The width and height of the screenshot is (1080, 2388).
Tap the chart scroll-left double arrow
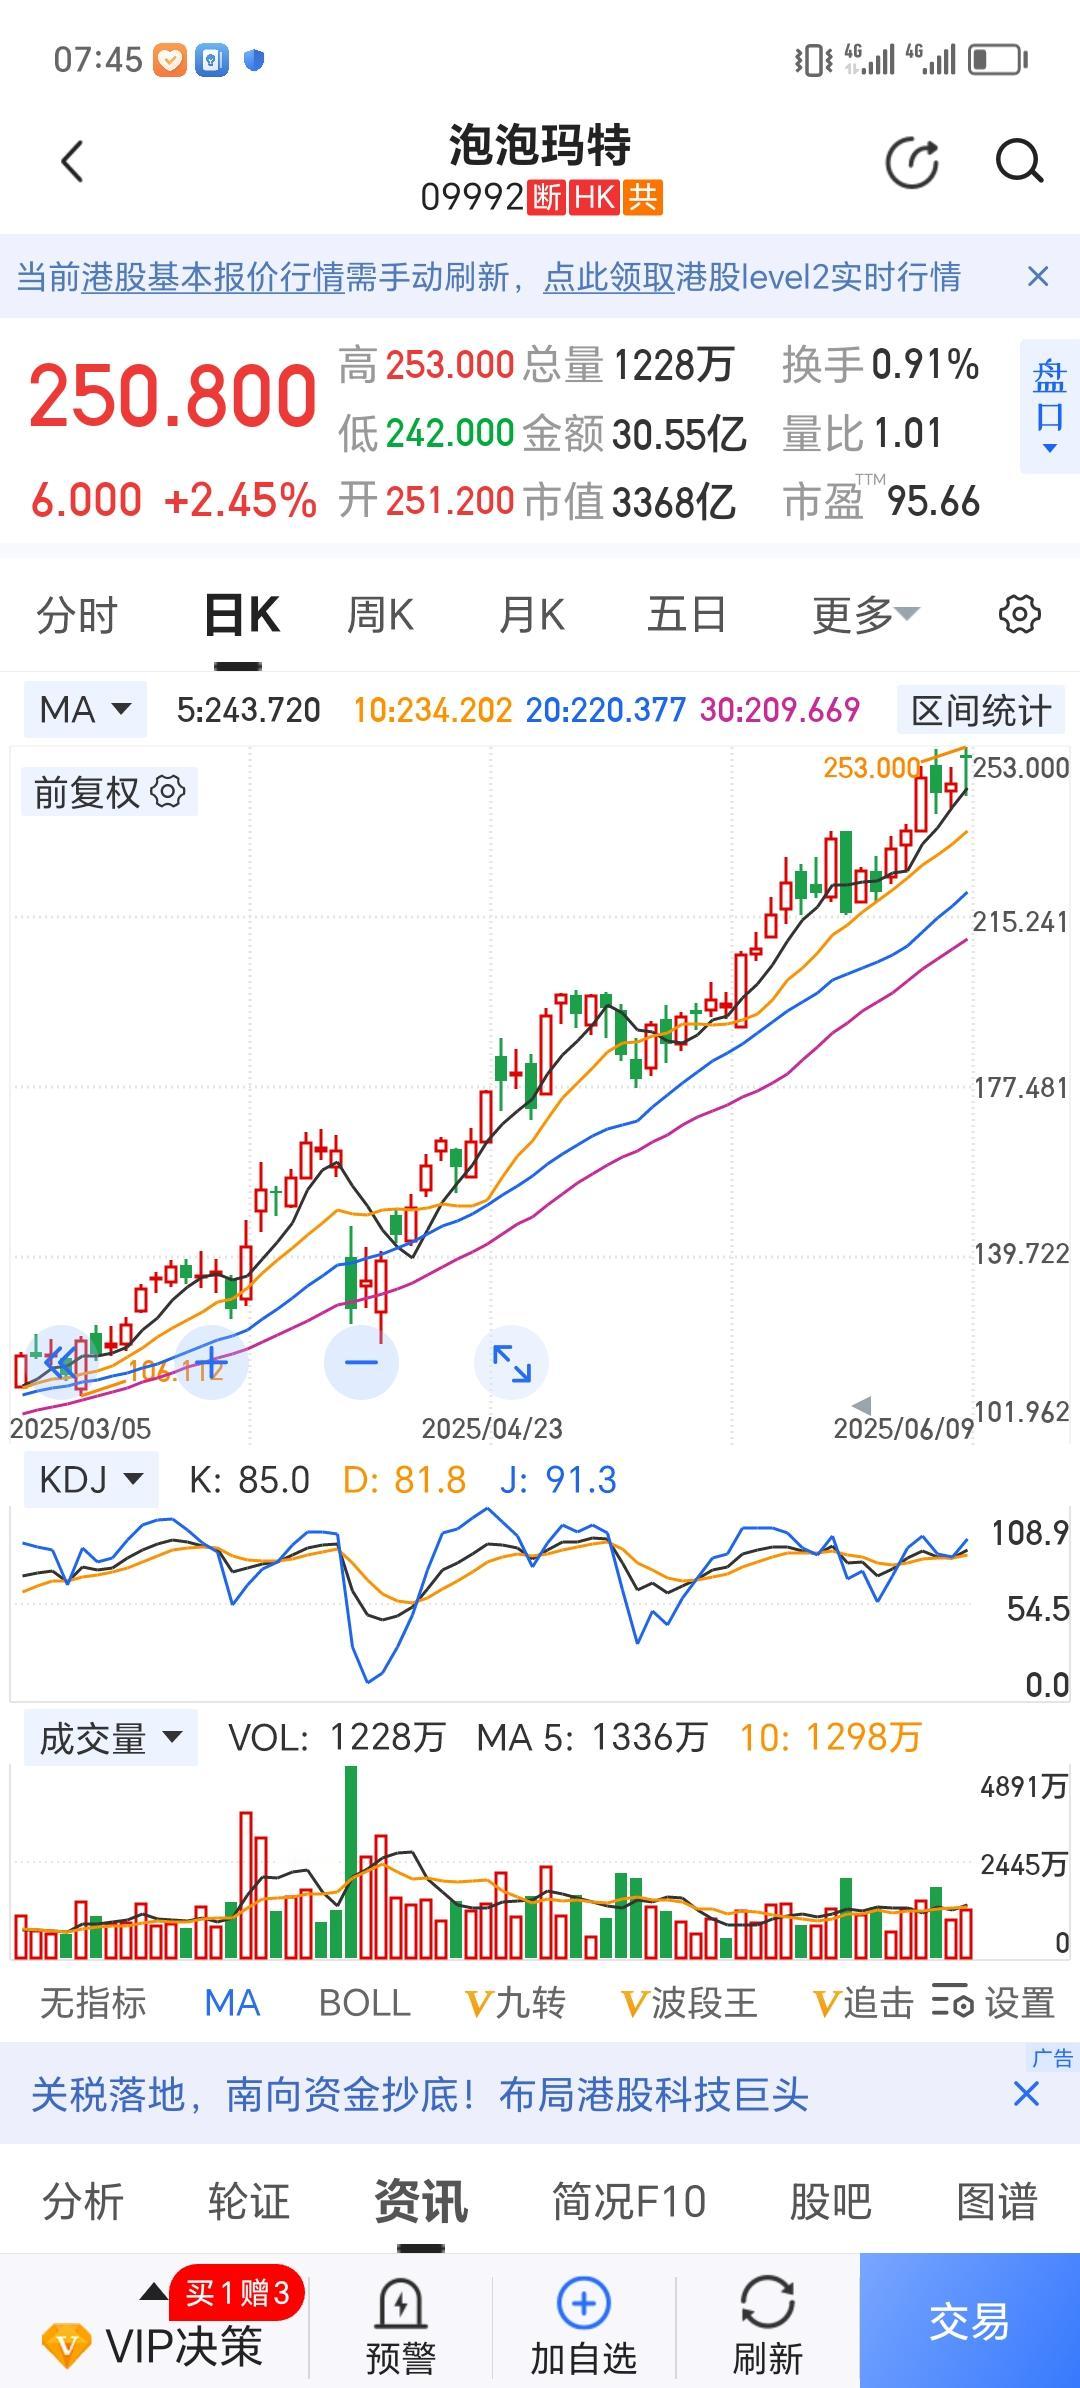coord(60,1362)
